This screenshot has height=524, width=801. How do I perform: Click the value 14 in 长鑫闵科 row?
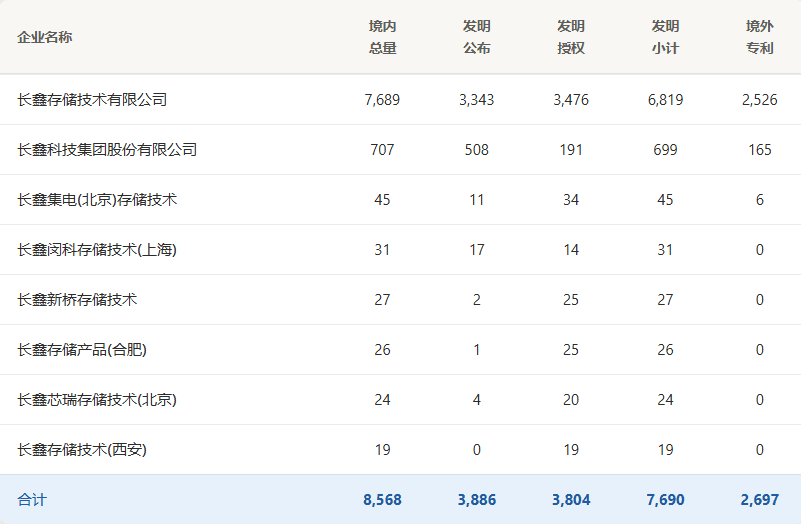pyautogui.click(x=571, y=250)
